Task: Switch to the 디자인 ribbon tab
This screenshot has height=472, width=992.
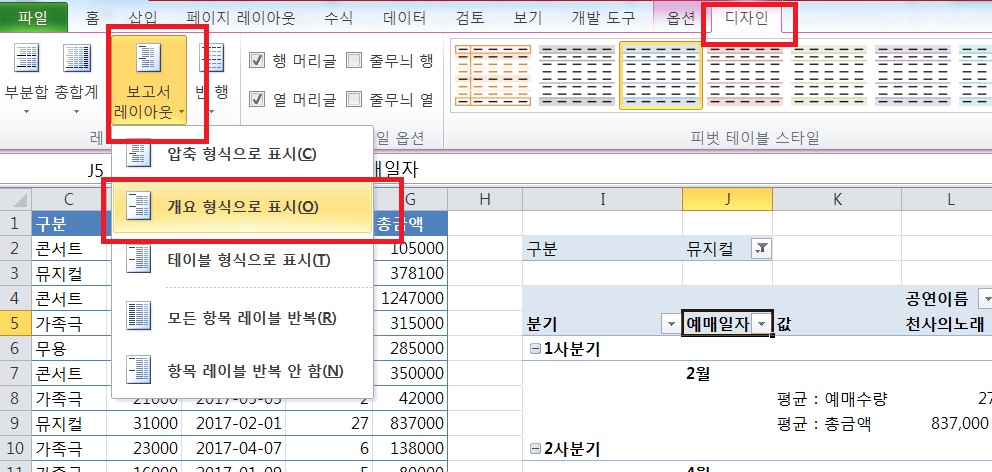Action: click(747, 18)
